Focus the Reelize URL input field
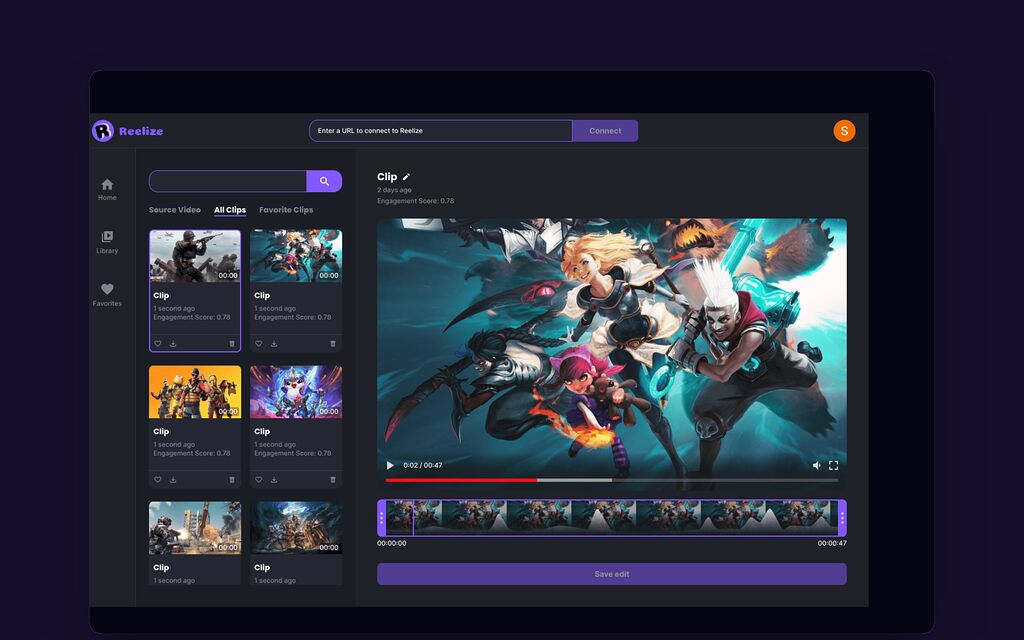The width and height of the screenshot is (1024, 640). (441, 131)
